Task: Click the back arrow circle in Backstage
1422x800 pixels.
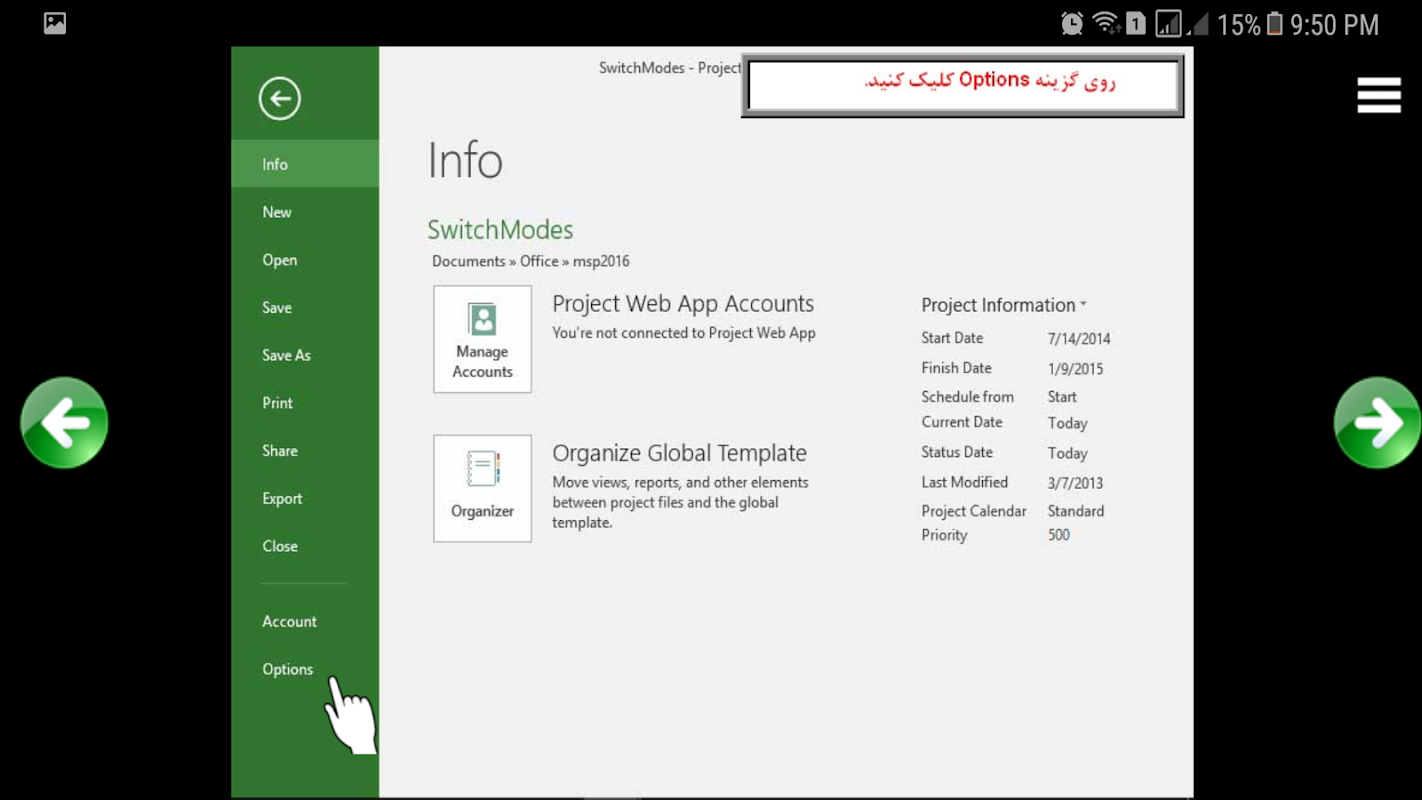Action: pyautogui.click(x=280, y=98)
